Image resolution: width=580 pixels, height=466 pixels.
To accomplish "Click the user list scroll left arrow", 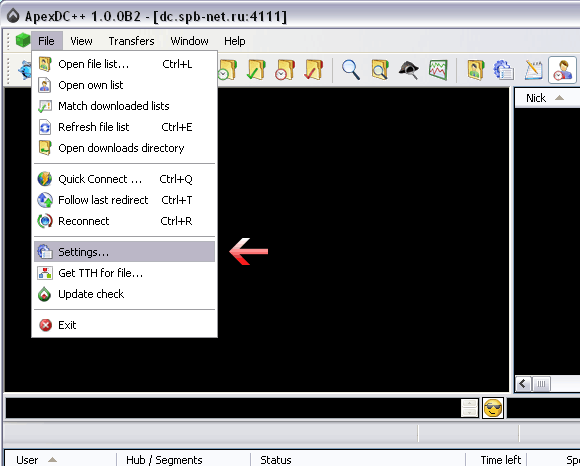I will (x=523, y=384).
